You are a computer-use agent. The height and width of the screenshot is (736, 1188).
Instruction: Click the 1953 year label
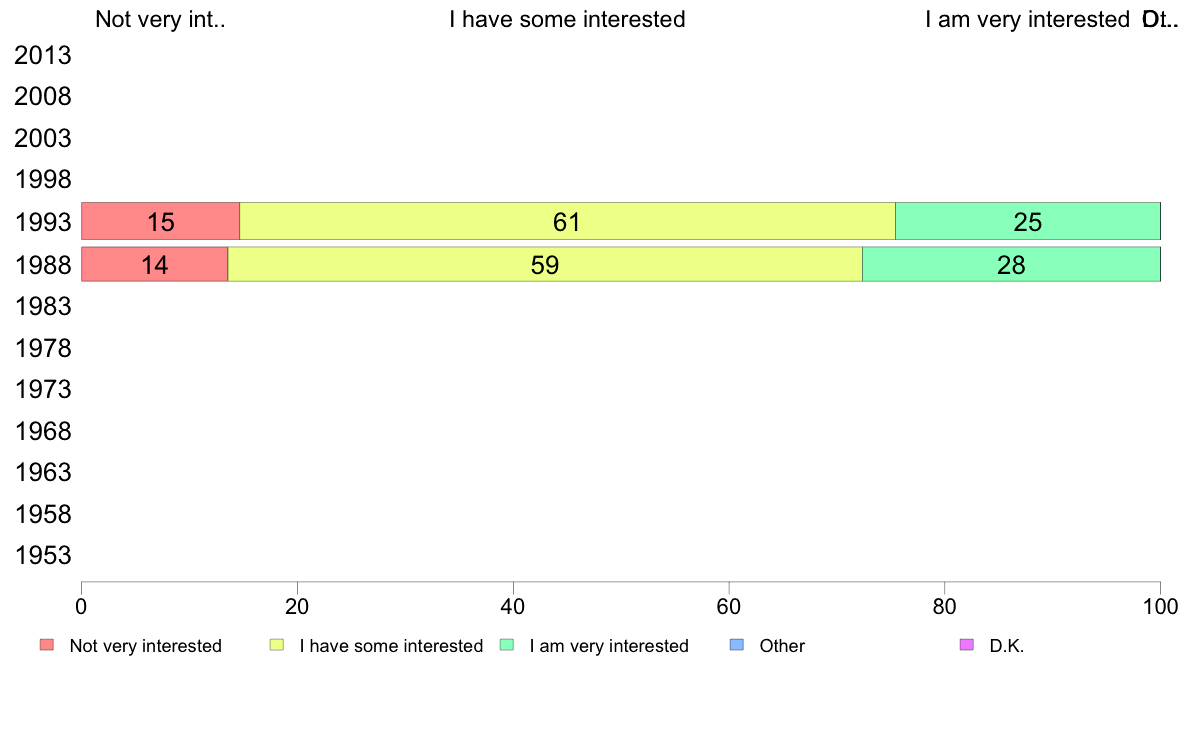coord(42,556)
